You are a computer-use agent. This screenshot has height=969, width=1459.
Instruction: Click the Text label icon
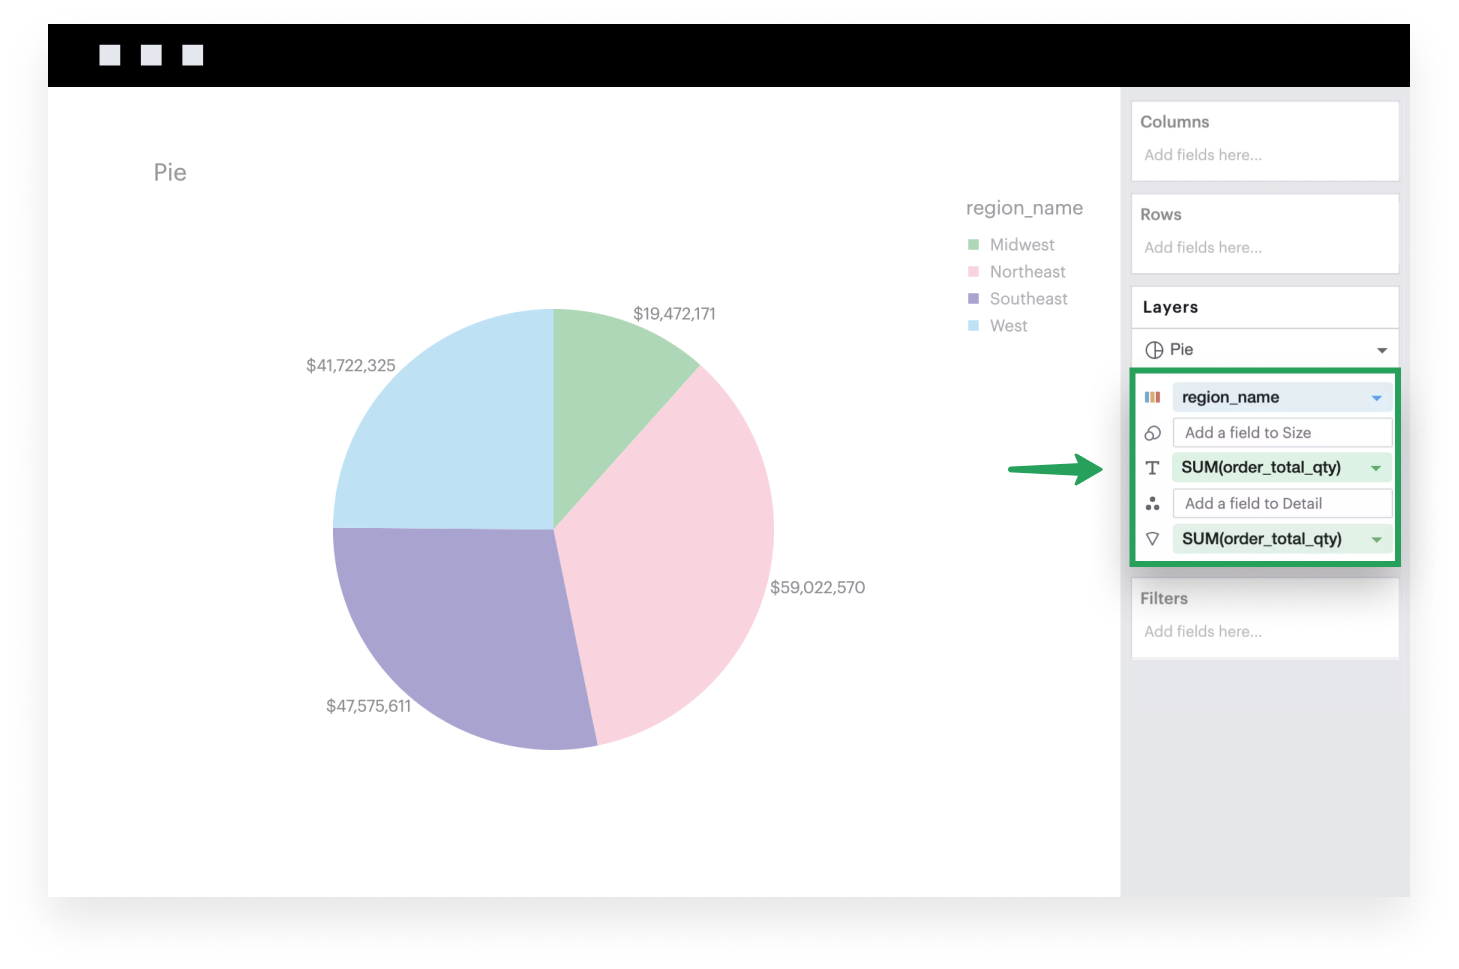coord(1152,468)
